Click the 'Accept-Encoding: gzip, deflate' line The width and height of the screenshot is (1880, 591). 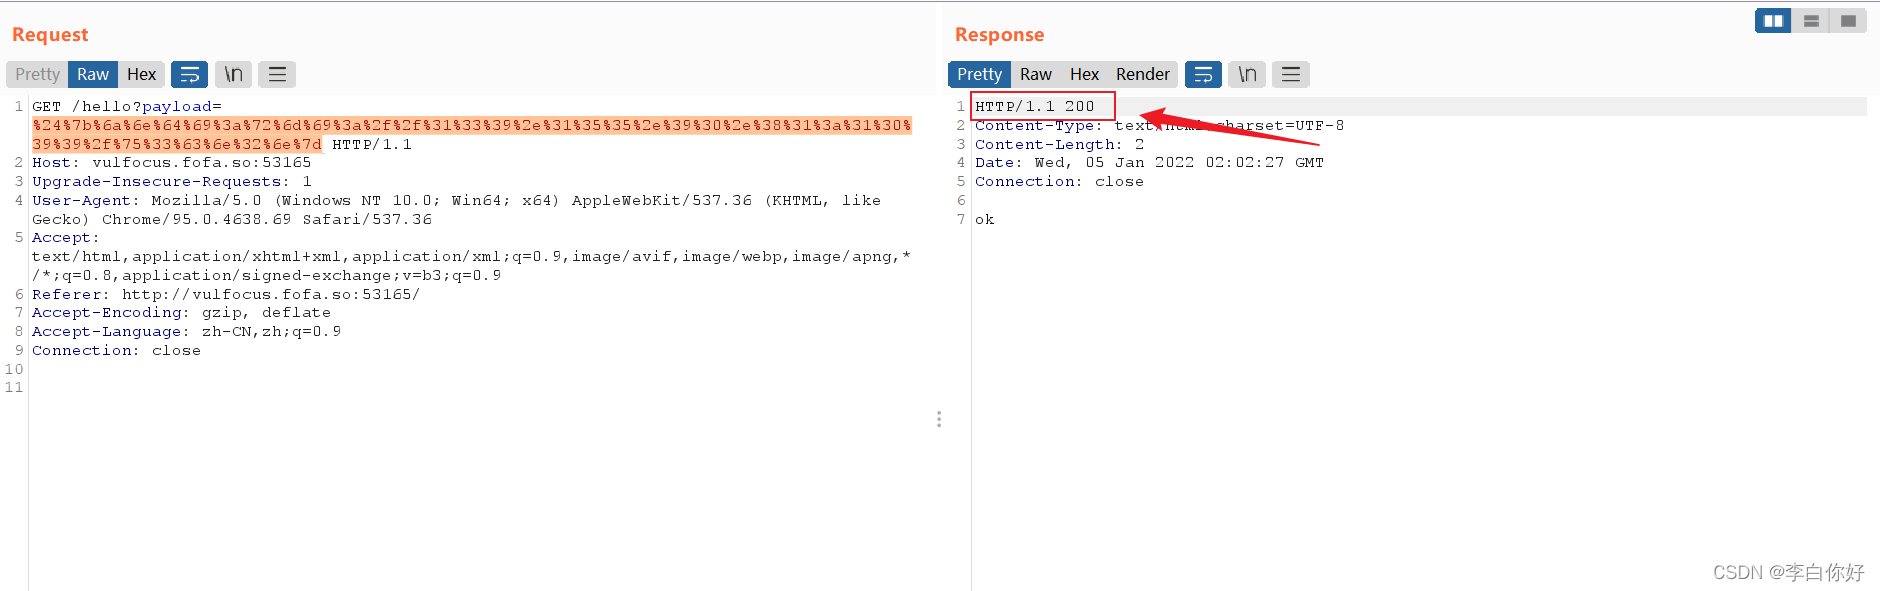181,312
